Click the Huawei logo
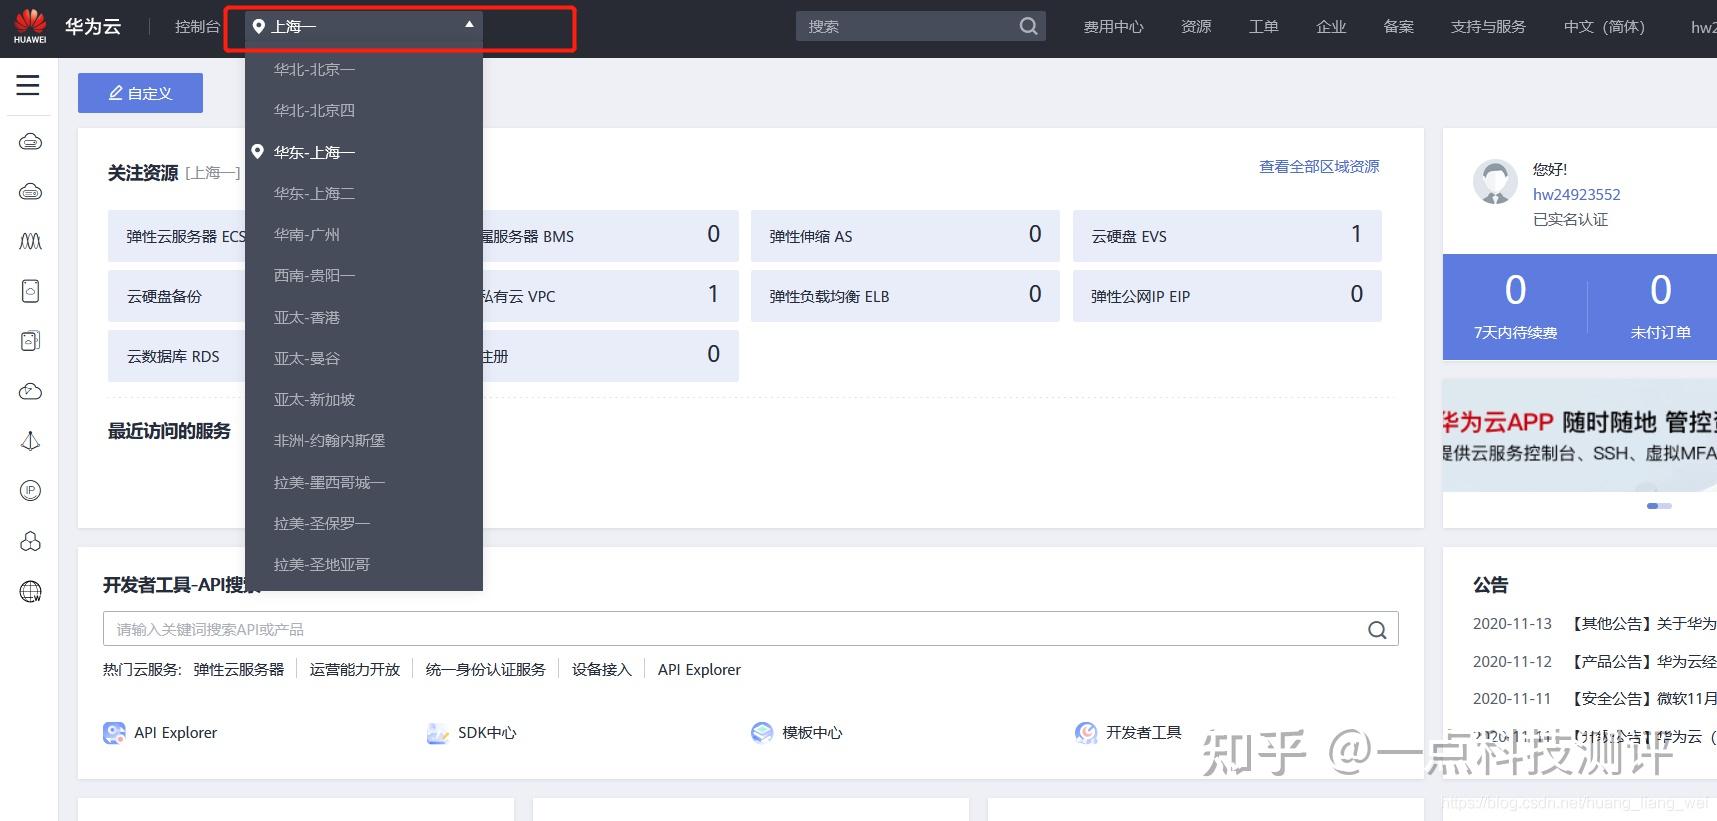Image resolution: width=1717 pixels, height=821 pixels. click(x=30, y=26)
